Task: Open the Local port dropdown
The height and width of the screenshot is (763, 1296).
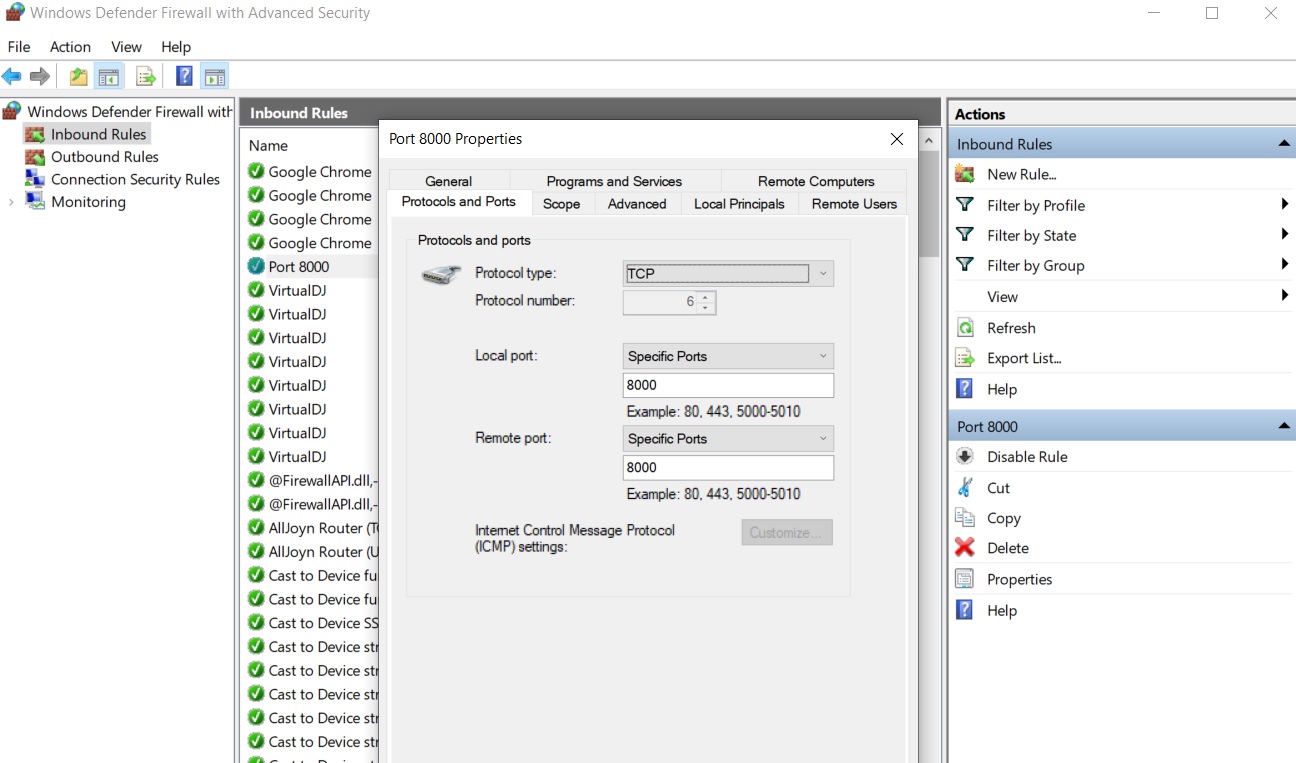Action: 728,356
